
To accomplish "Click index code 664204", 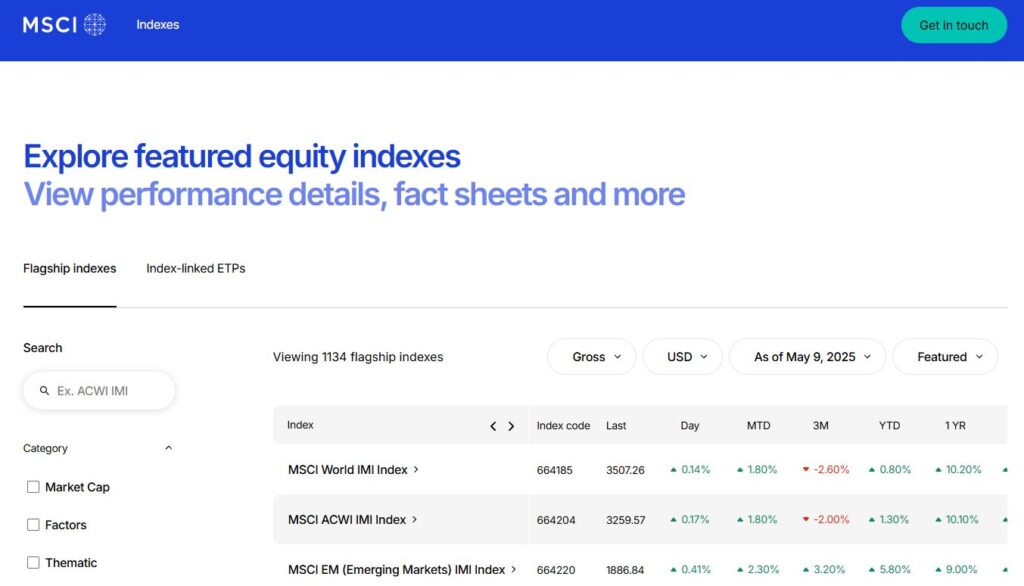I will pos(556,520).
